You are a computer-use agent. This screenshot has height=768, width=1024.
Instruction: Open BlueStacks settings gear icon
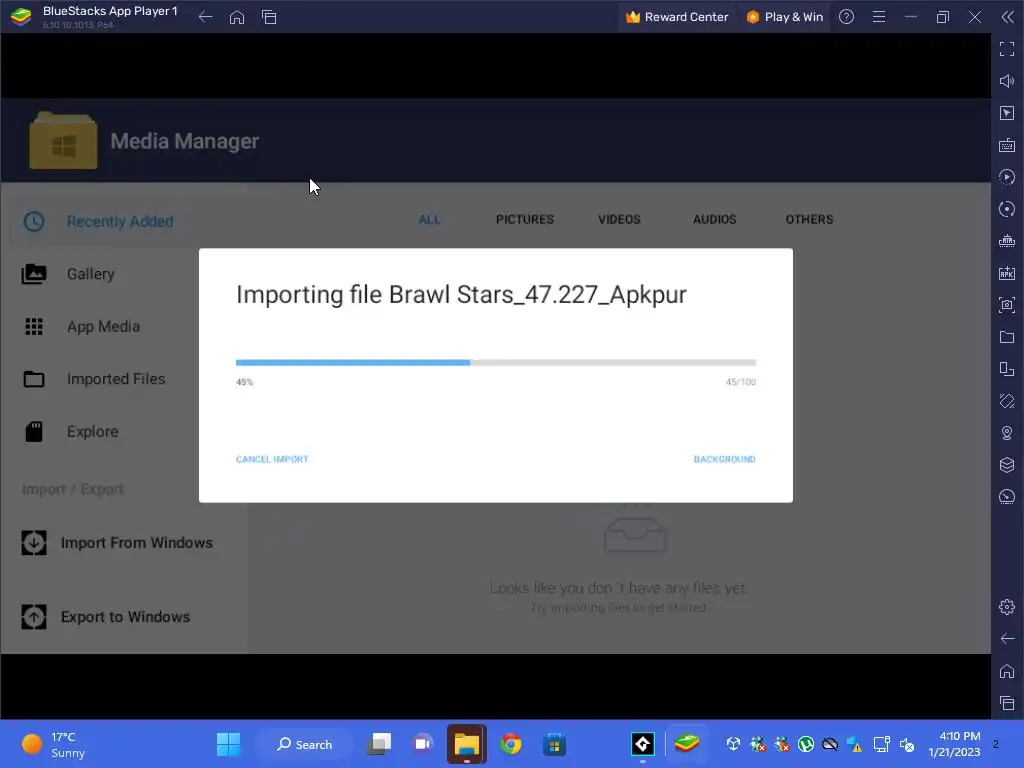(1007, 607)
